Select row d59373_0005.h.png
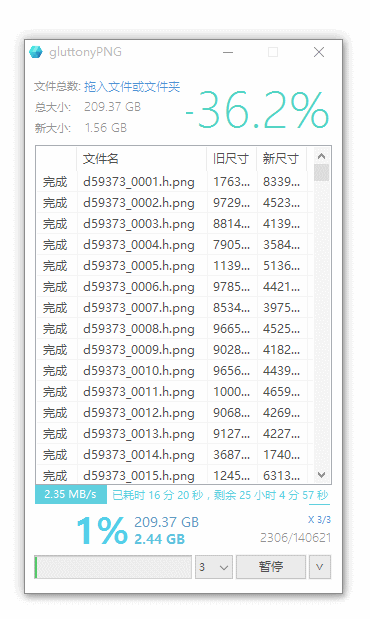 click(175, 266)
